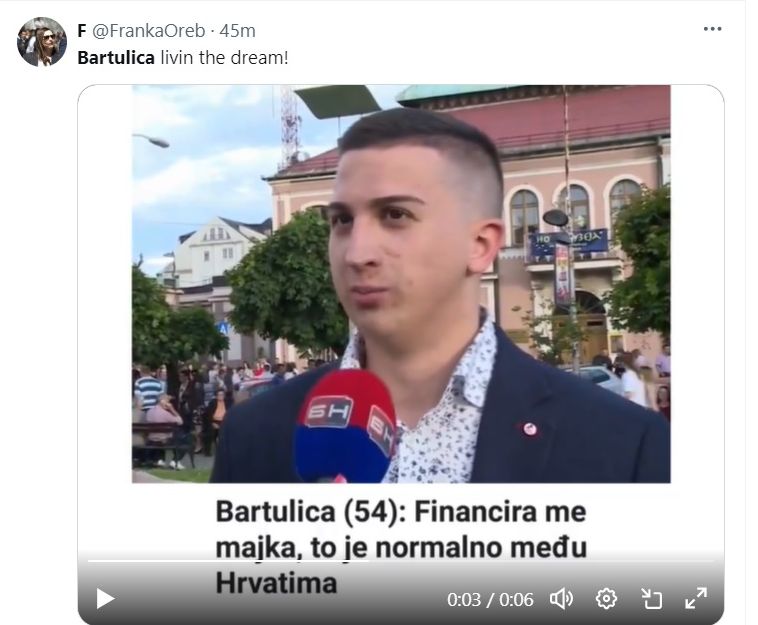Expand the video to fullscreen

(696, 598)
